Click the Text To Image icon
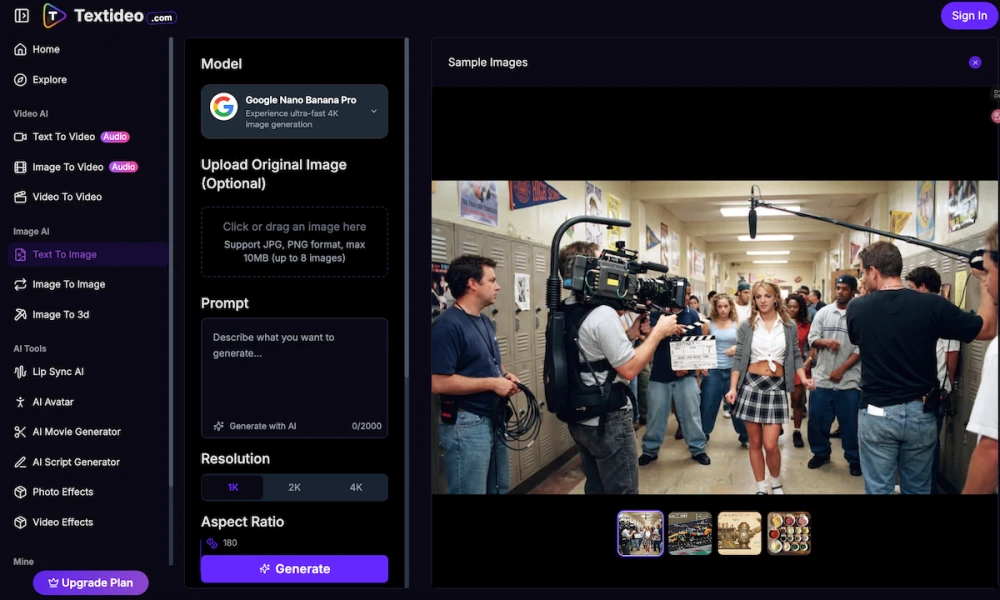This screenshot has height=600, width=1000. click(x=20, y=254)
